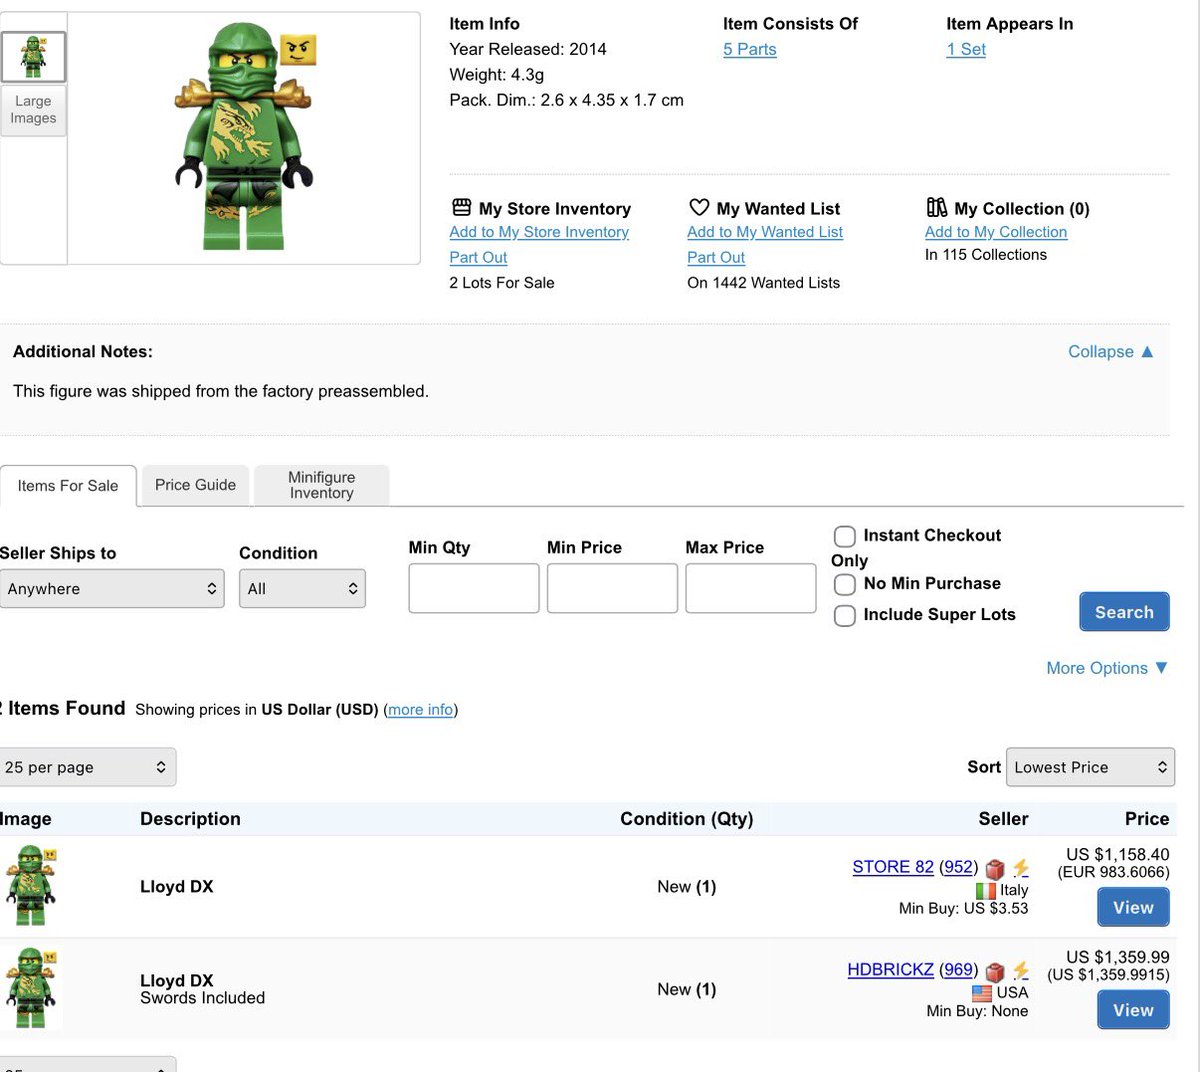Focus the Min Price input field
The image size is (1200, 1072).
tap(612, 588)
